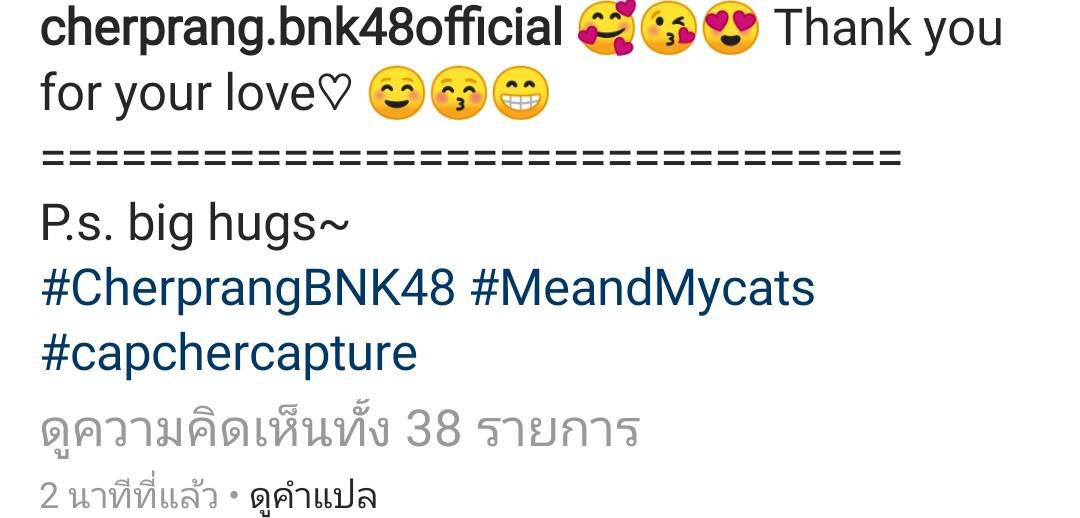Click the smiling face with hearts emoji

pos(607,28)
